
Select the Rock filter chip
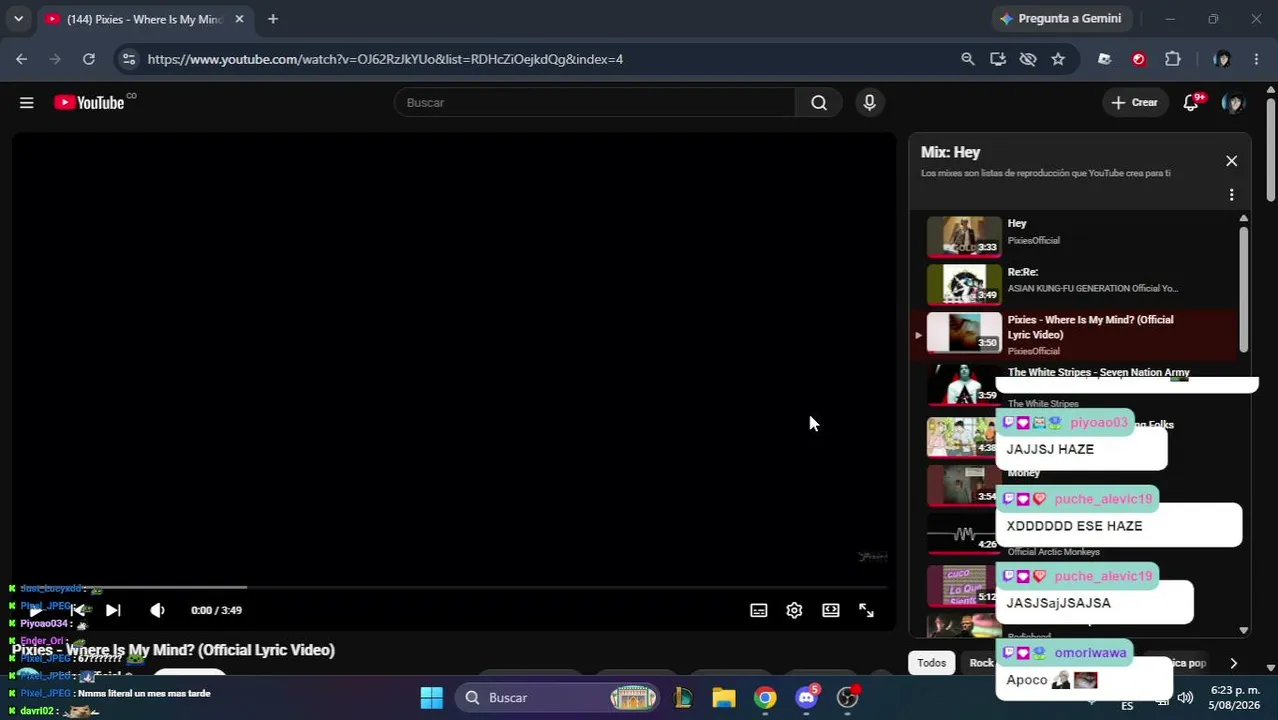[981, 663]
